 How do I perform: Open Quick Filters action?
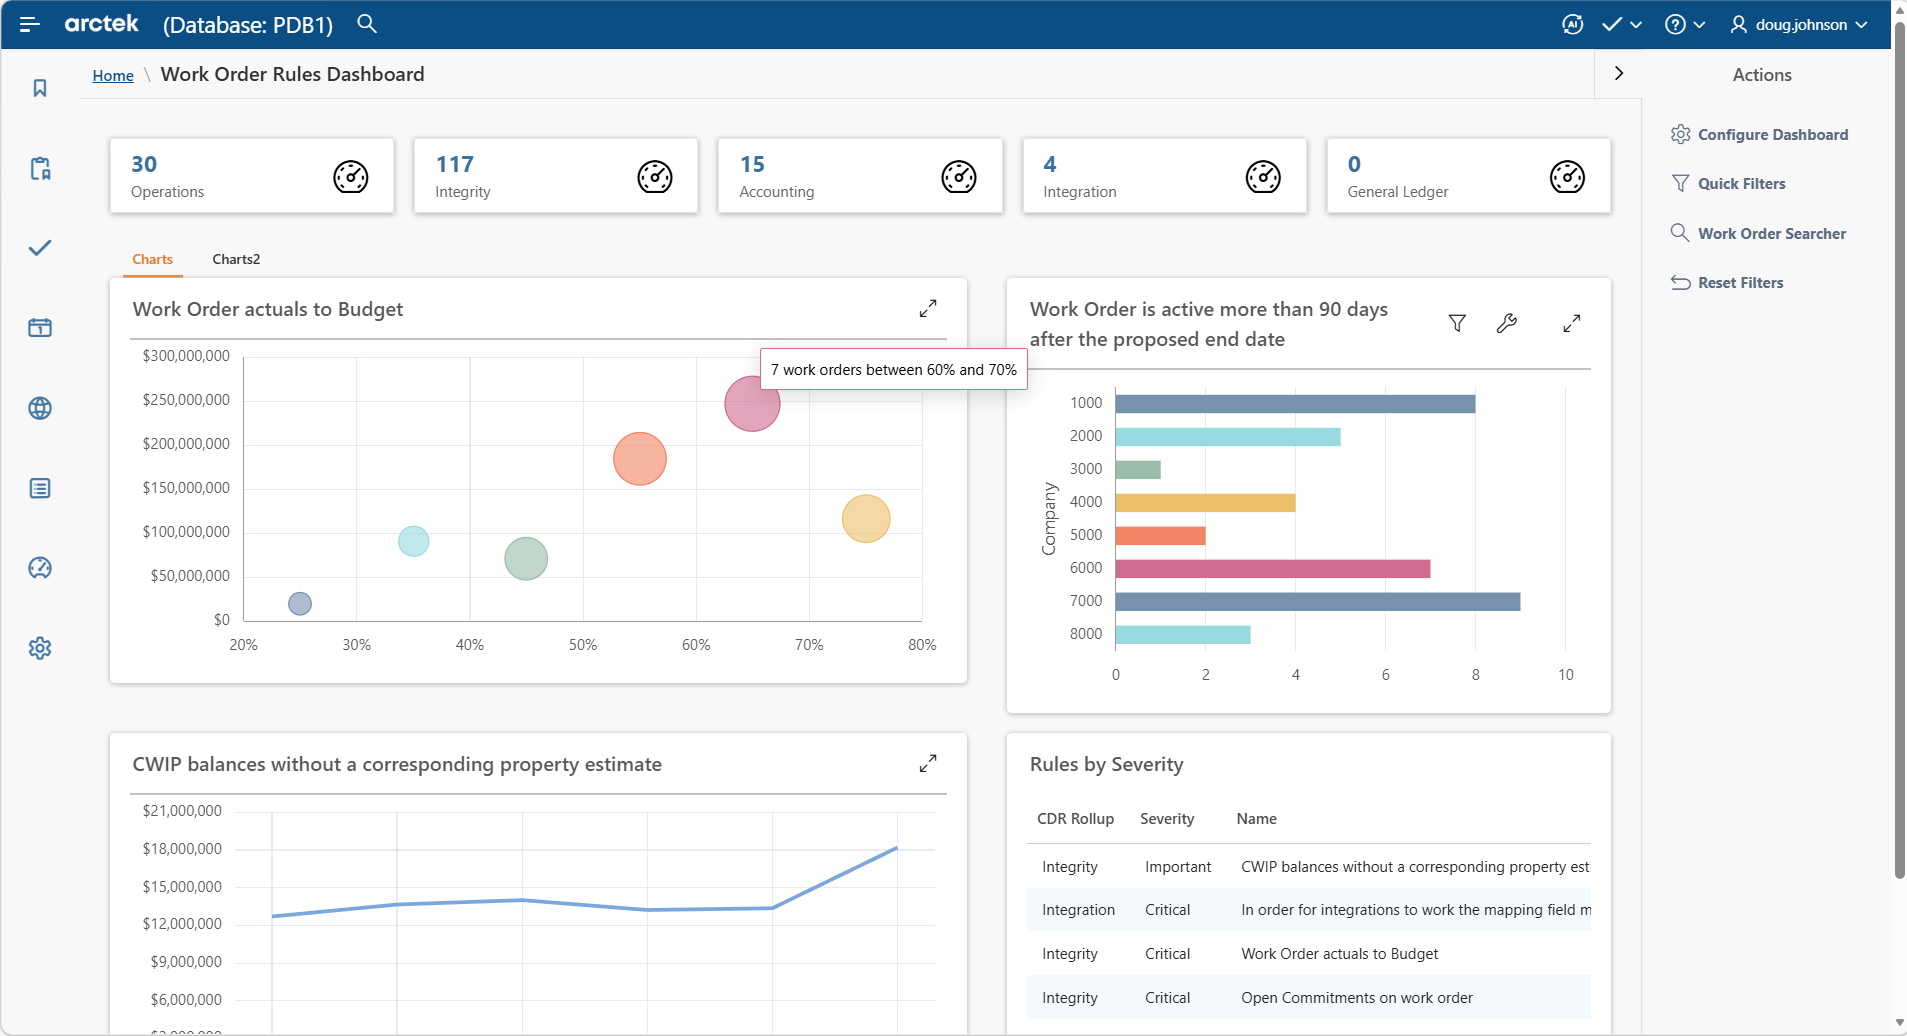click(1728, 183)
